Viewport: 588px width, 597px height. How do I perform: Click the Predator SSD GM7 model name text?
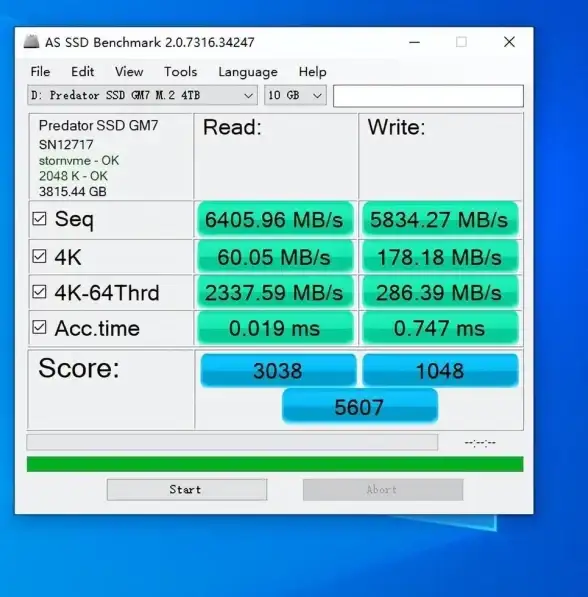[98, 125]
